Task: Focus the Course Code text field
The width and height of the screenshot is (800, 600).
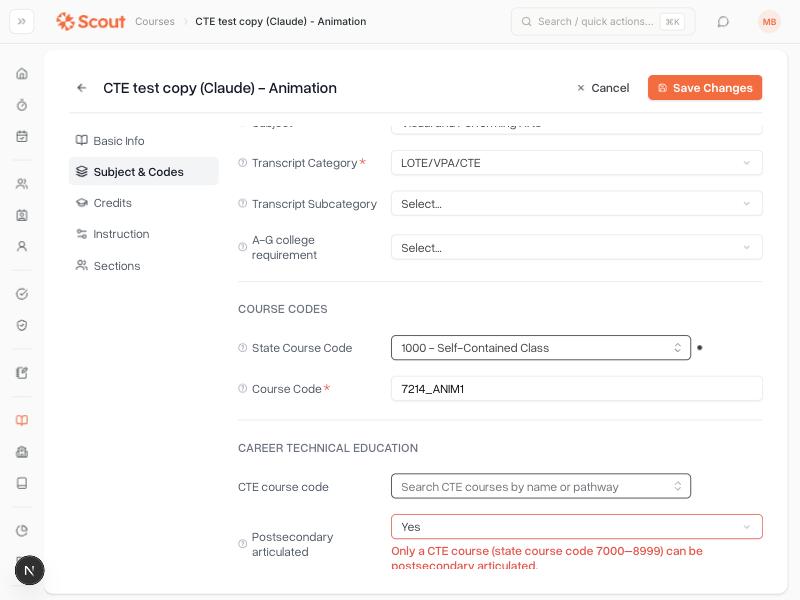Action: click(x=577, y=389)
